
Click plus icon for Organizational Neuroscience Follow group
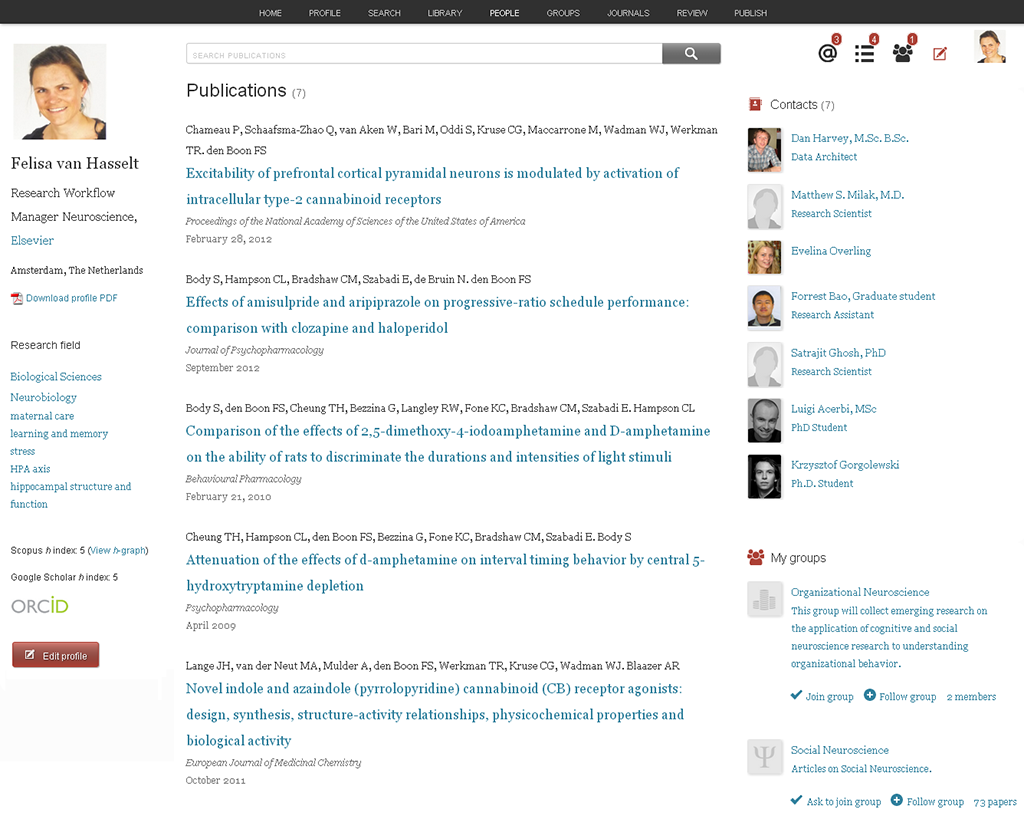[x=870, y=695]
